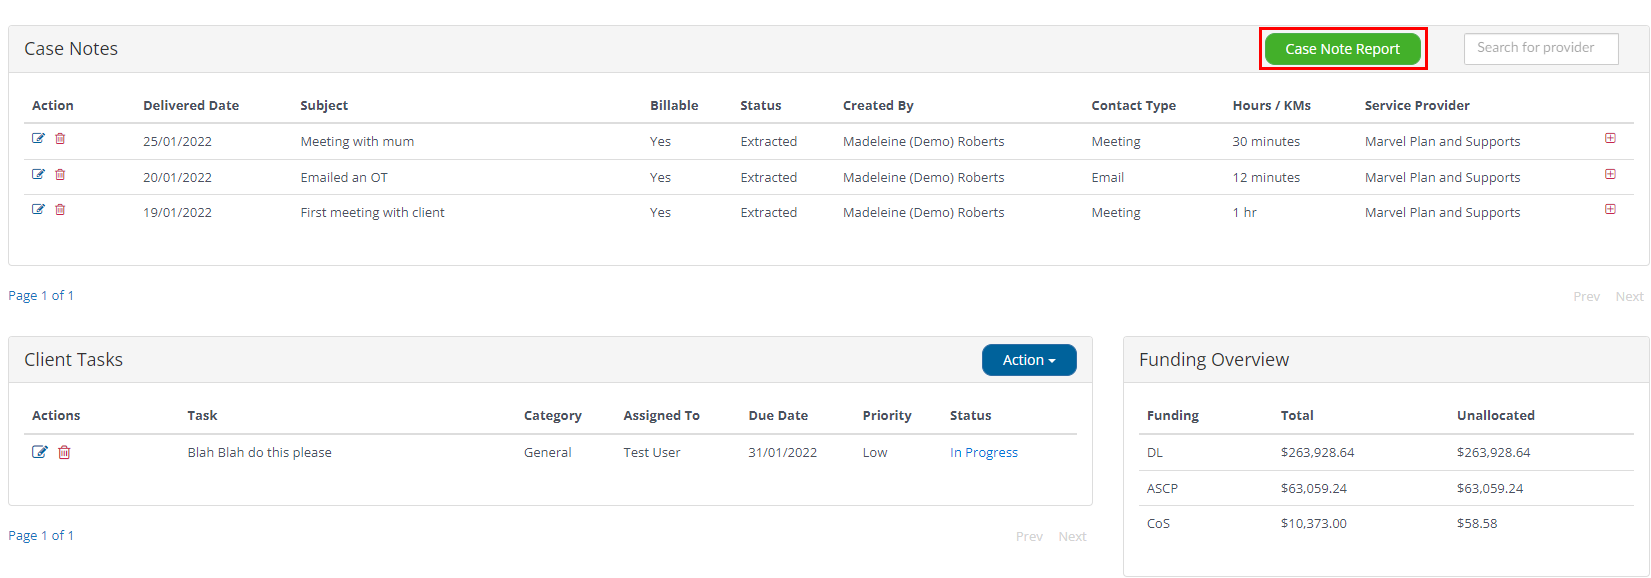
Task: Open the In Progress status link
Action: point(984,453)
